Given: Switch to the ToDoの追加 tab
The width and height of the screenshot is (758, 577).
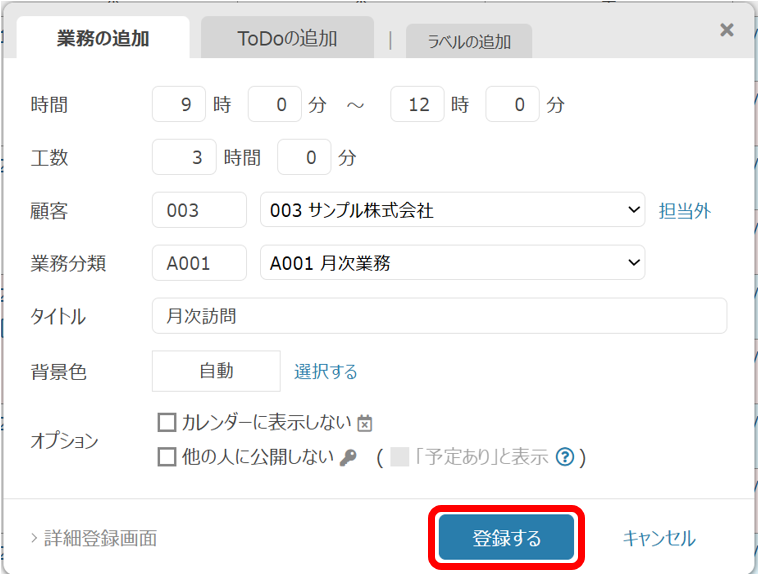Looking at the screenshot, I should pos(287,39).
